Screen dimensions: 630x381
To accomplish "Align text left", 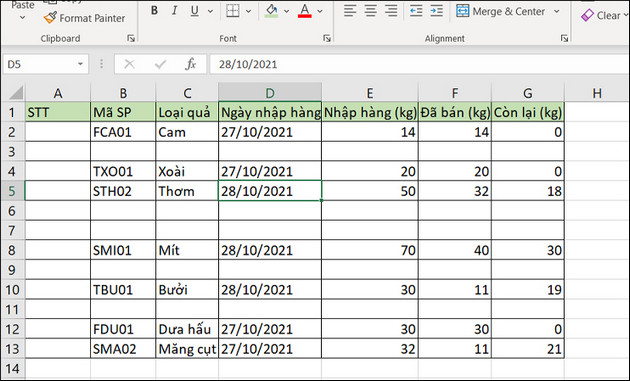I will tap(350, 11).
